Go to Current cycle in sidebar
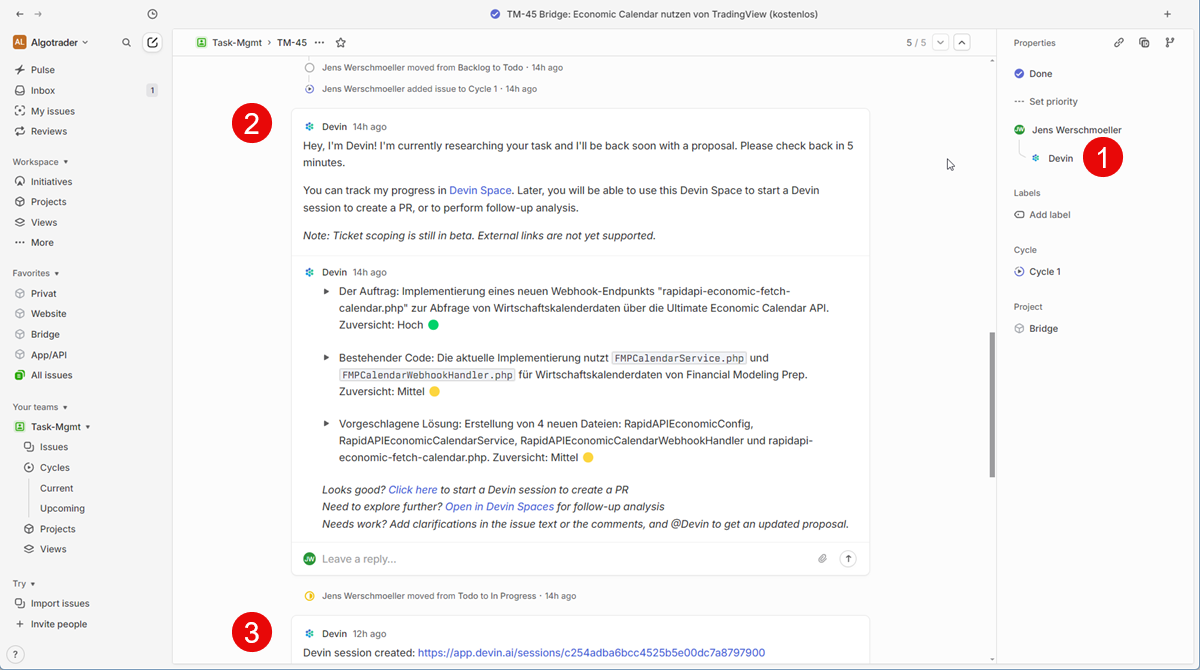Viewport: 1200px width, 670px height. 56,489
